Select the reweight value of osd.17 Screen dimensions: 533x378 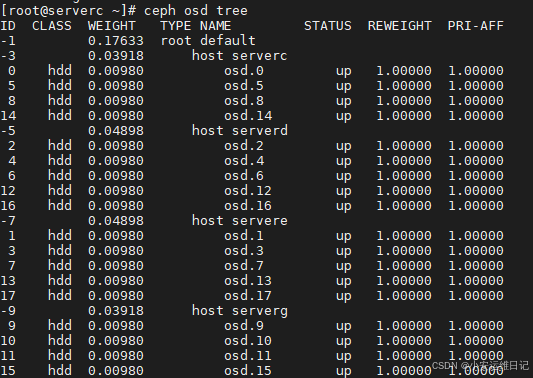point(403,296)
